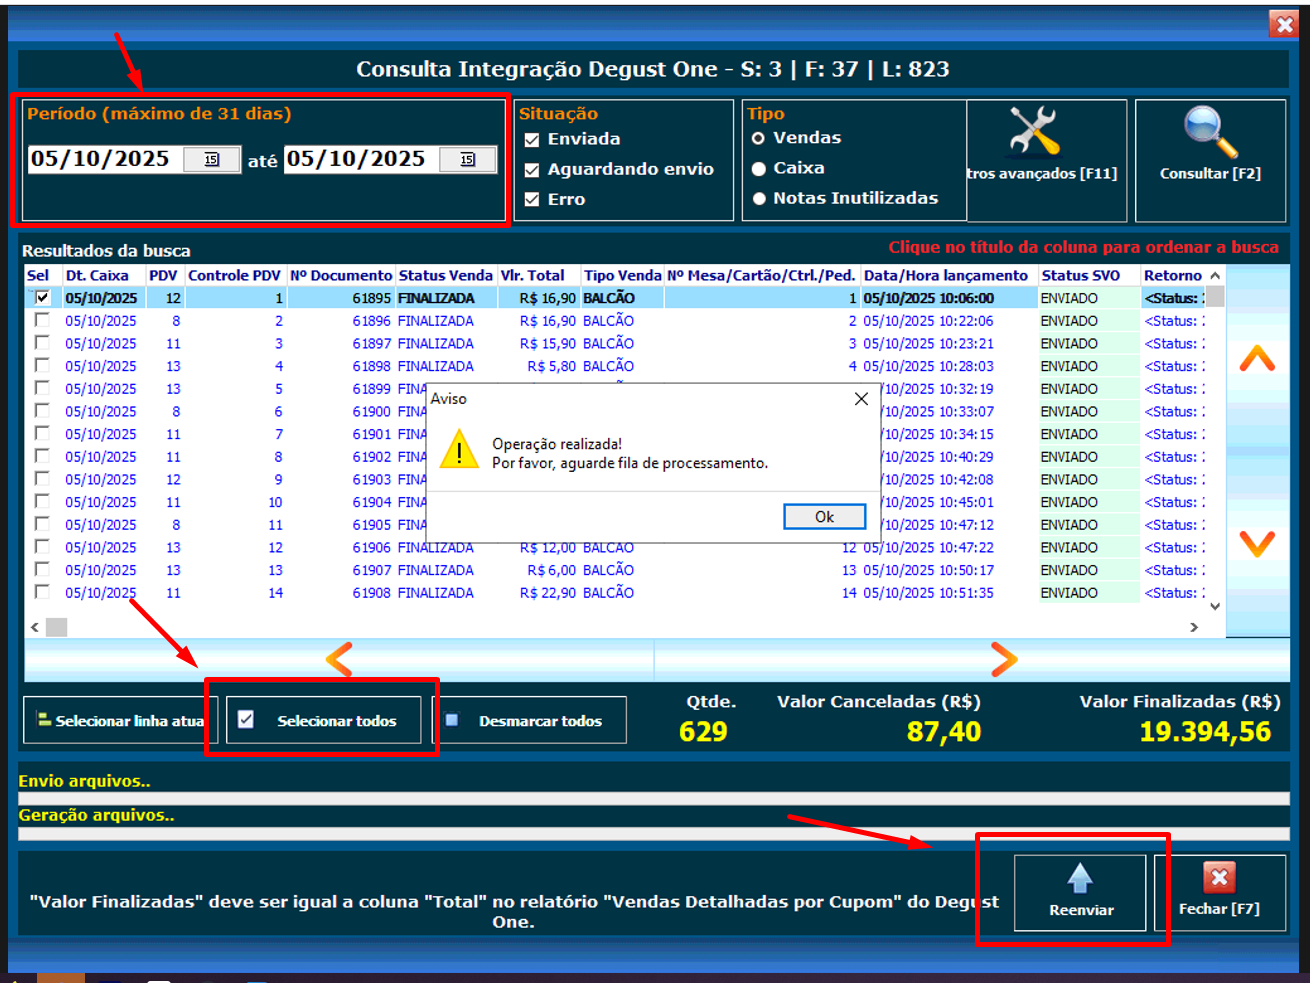Sort by Nº Documento column header
The image size is (1310, 983).
point(341,276)
